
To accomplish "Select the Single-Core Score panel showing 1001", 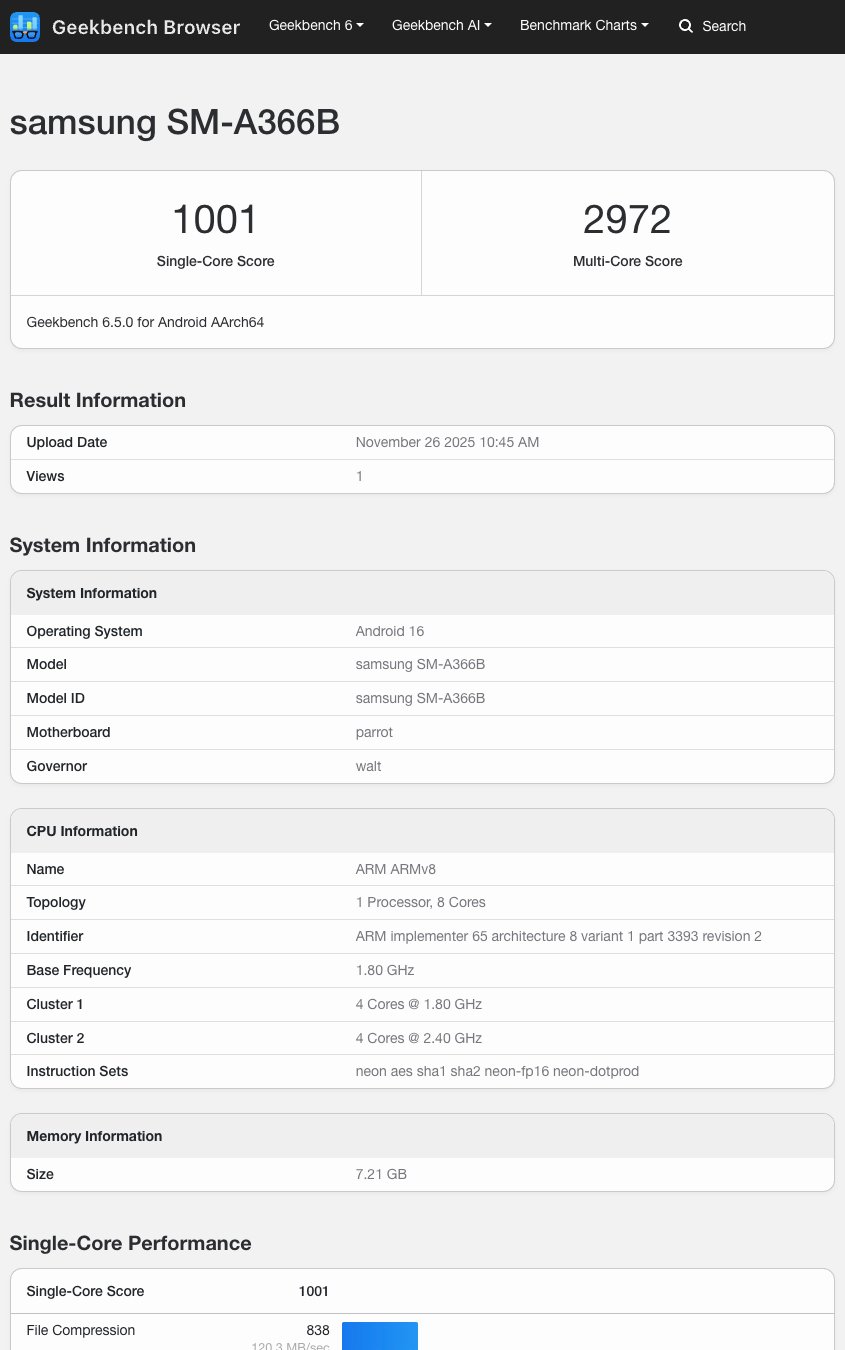I will pyautogui.click(x=215, y=232).
